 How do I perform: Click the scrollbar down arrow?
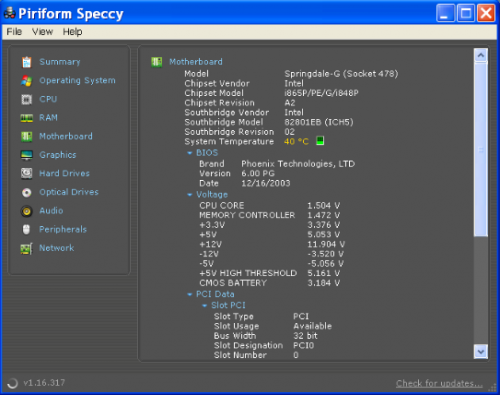pyautogui.click(x=481, y=351)
